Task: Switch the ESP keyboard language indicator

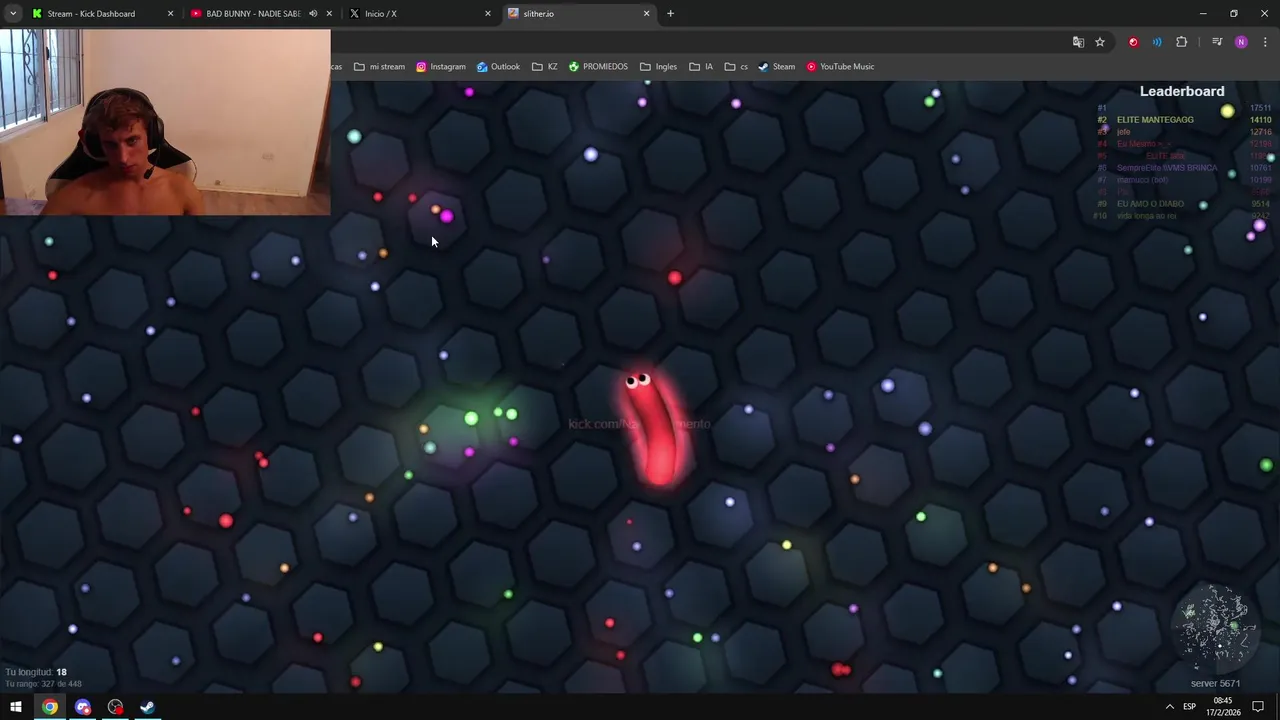Action: pyautogui.click(x=1189, y=707)
